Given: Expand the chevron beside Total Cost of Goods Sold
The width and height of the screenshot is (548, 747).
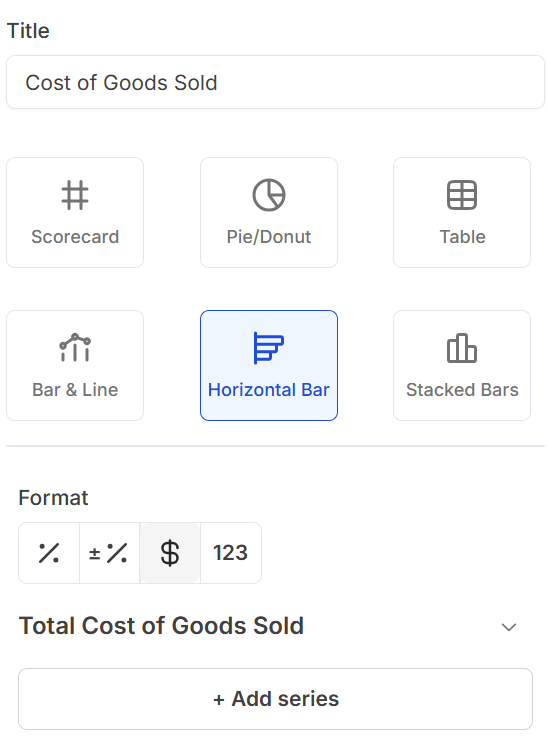Looking at the screenshot, I should 509,627.
